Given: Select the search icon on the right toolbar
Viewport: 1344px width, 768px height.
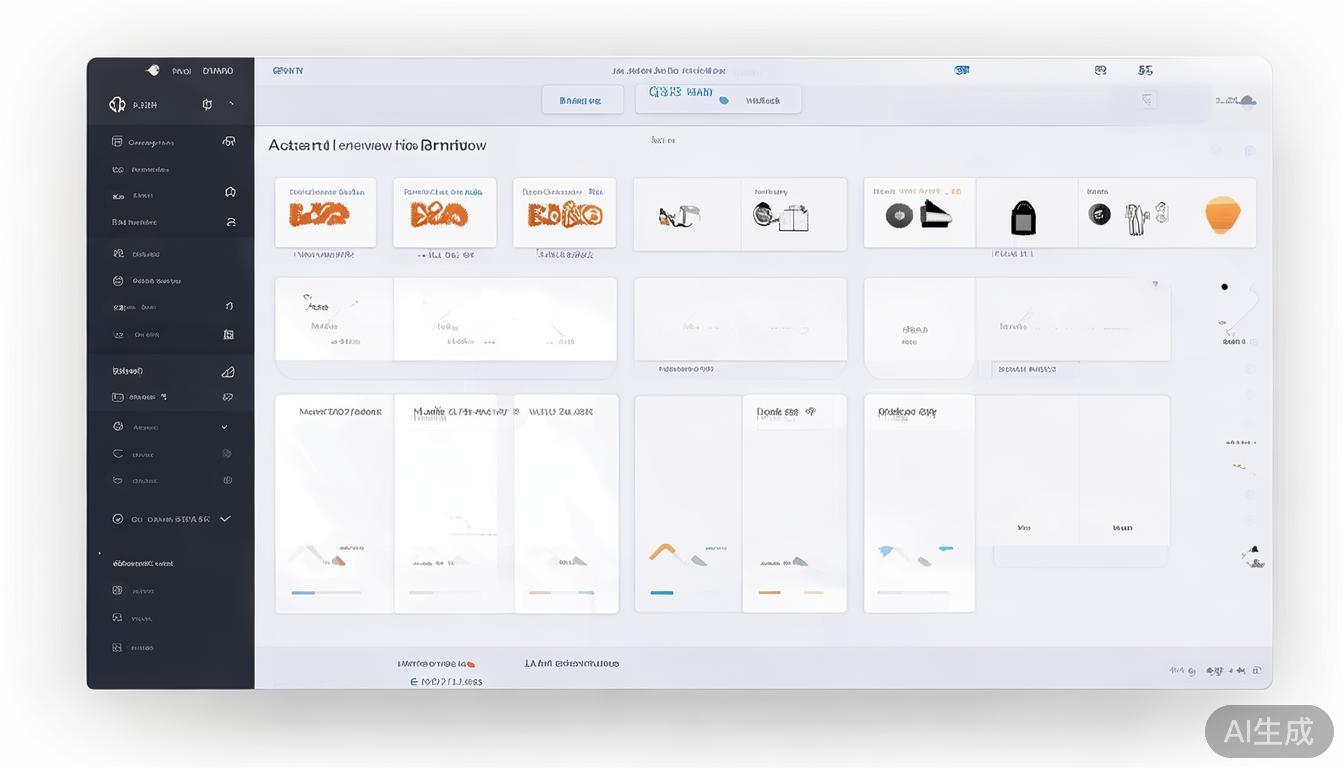Looking at the screenshot, I should tap(1147, 98).
